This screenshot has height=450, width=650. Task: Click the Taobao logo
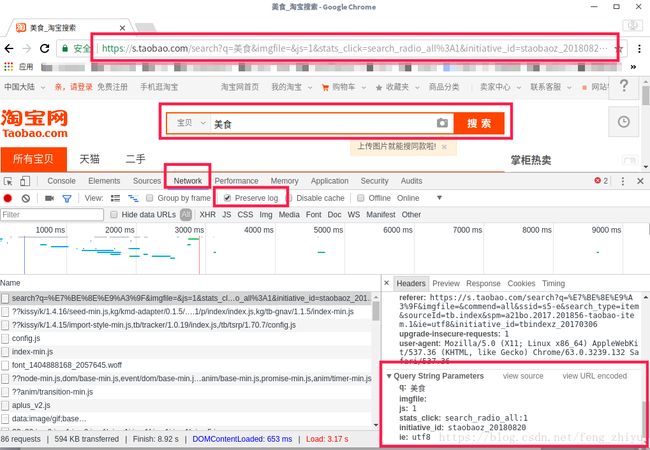click(x=34, y=123)
